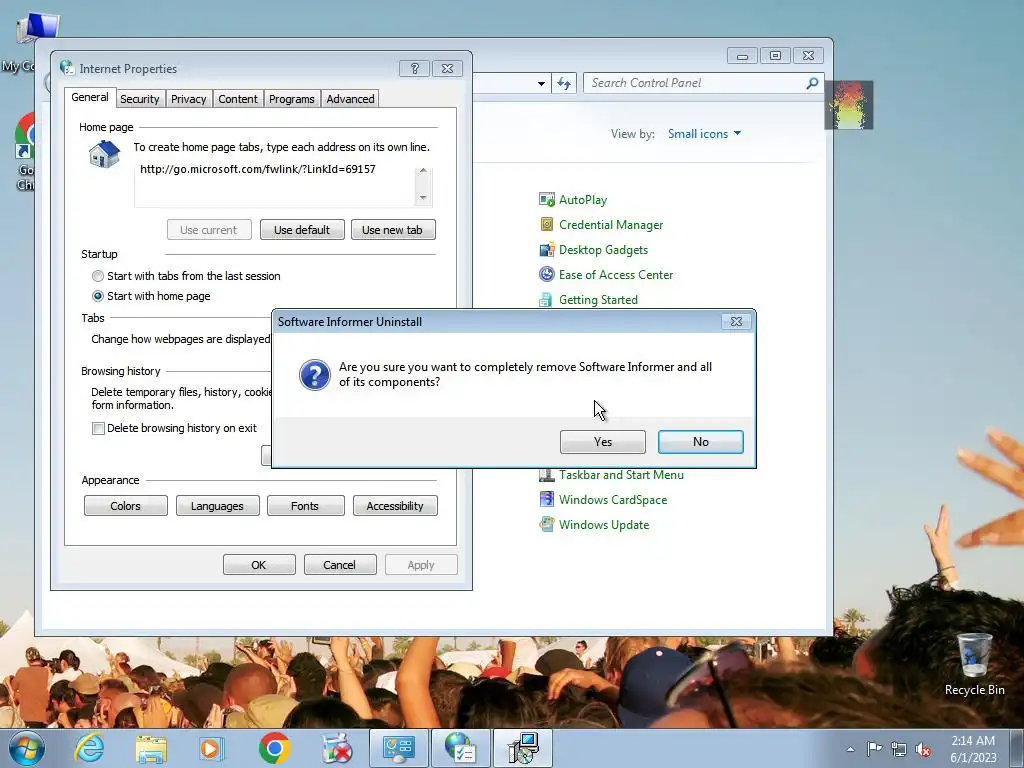Click the Windows Update icon
Image resolution: width=1024 pixels, height=768 pixels.
click(x=547, y=525)
